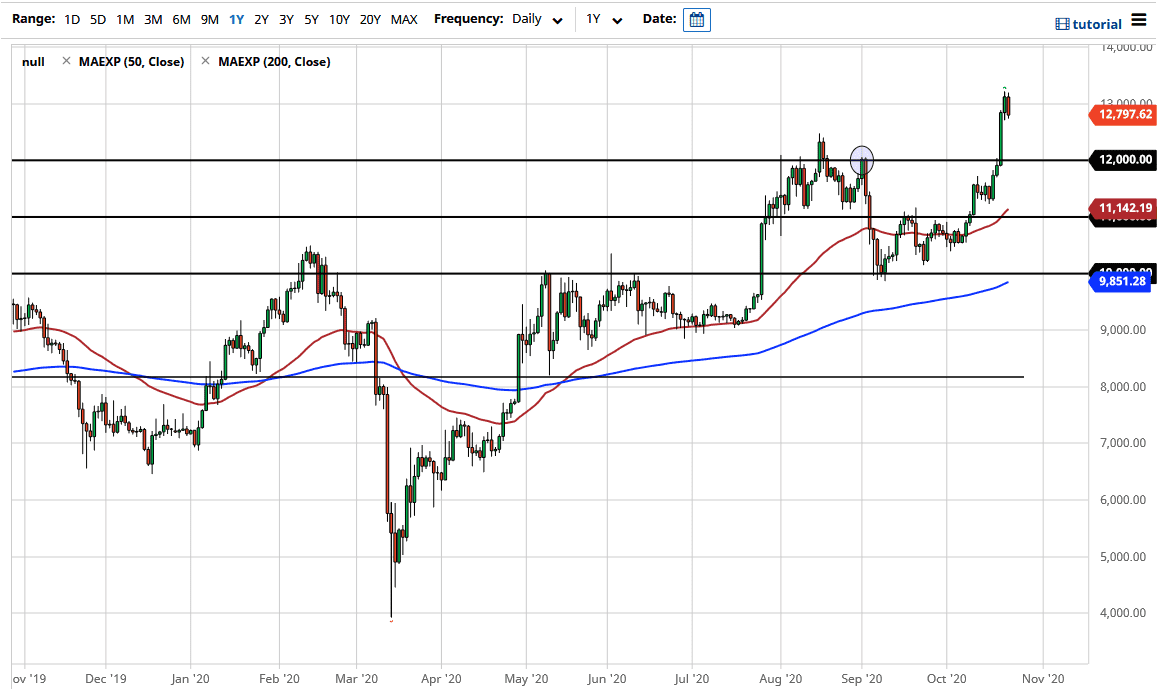The width and height of the screenshot is (1158, 698).
Task: Click the 9,000.00 price axis label
Action: click(1123, 330)
